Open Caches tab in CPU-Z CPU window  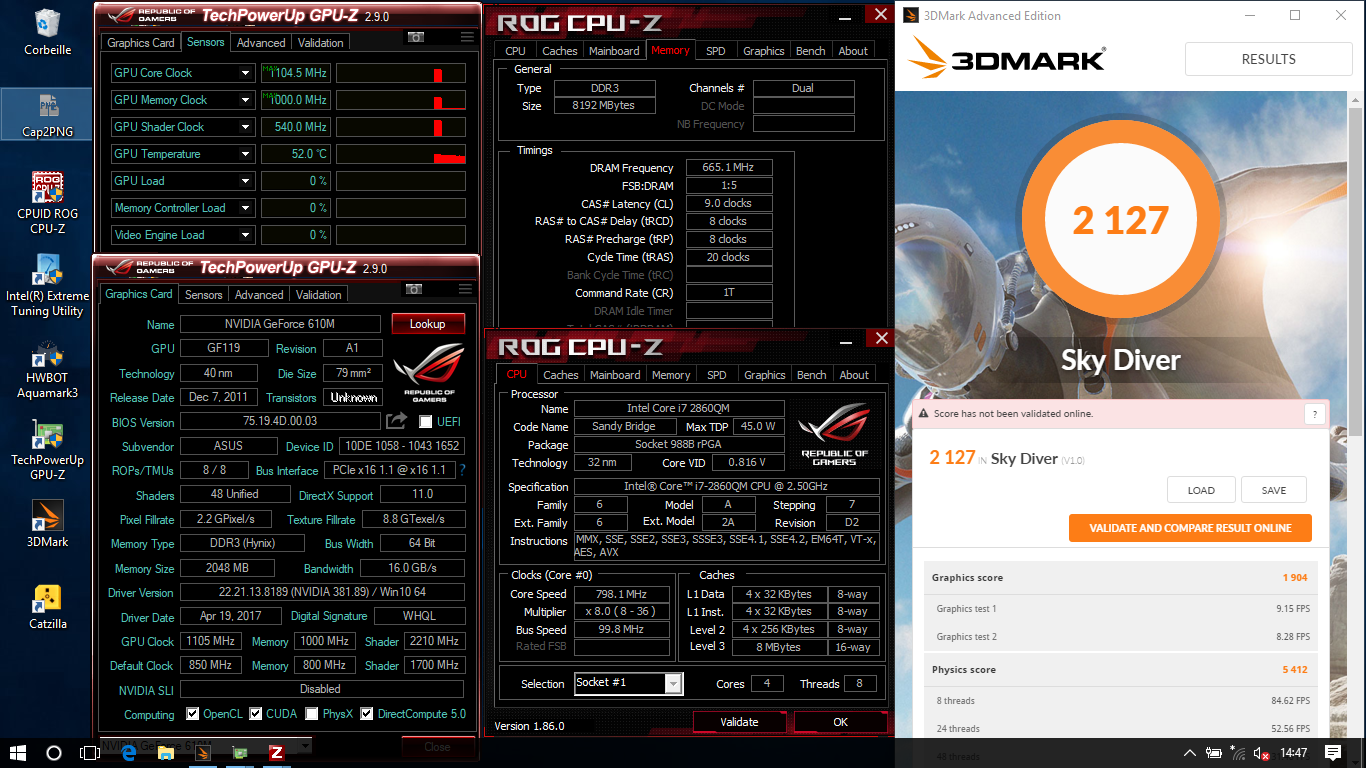coord(561,375)
